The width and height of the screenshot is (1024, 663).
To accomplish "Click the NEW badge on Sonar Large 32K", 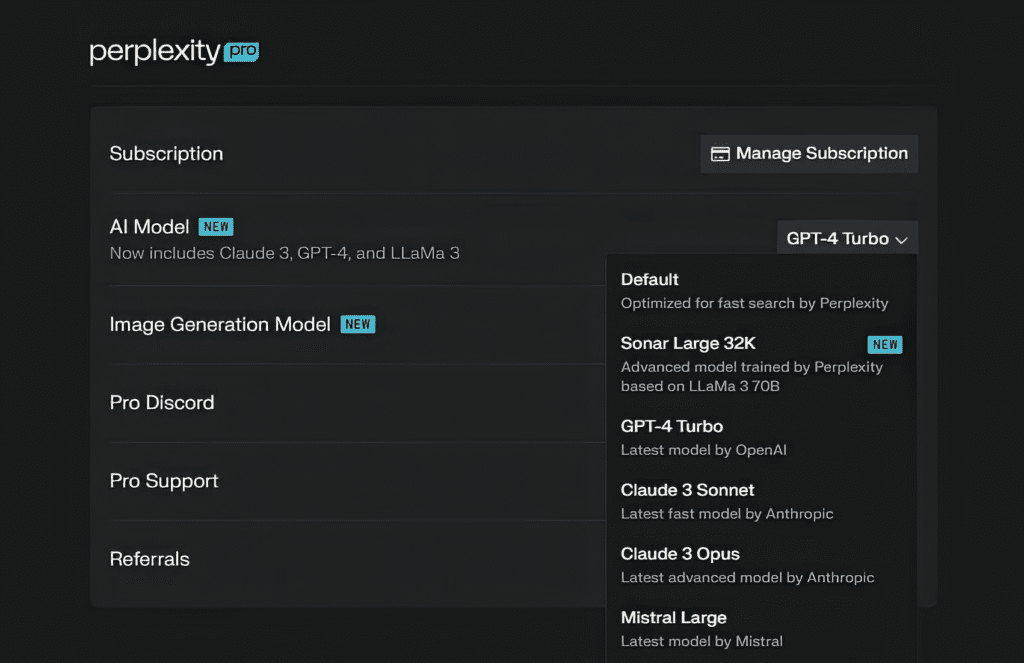I will coord(885,344).
